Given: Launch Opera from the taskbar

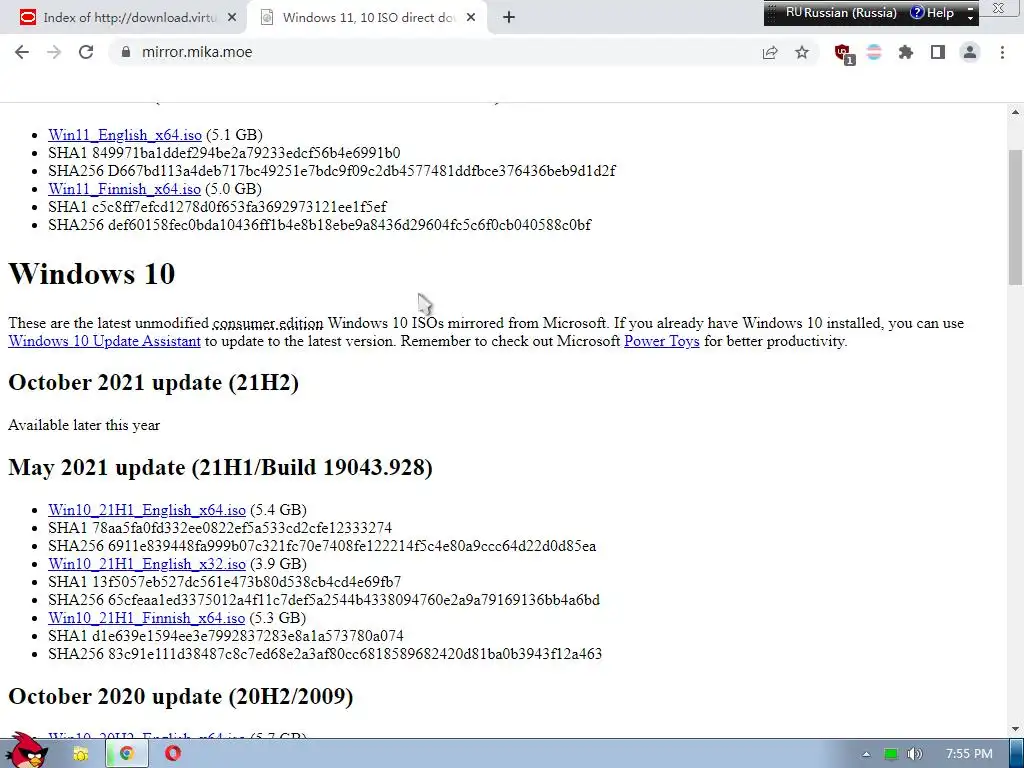Looking at the screenshot, I should (172, 754).
